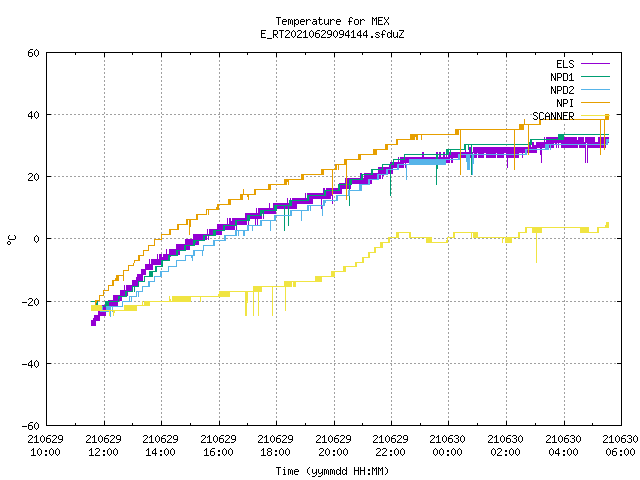Select the filename E_RT20210629094144.sfduZ
This screenshot has width=640, height=480.
pos(332,34)
